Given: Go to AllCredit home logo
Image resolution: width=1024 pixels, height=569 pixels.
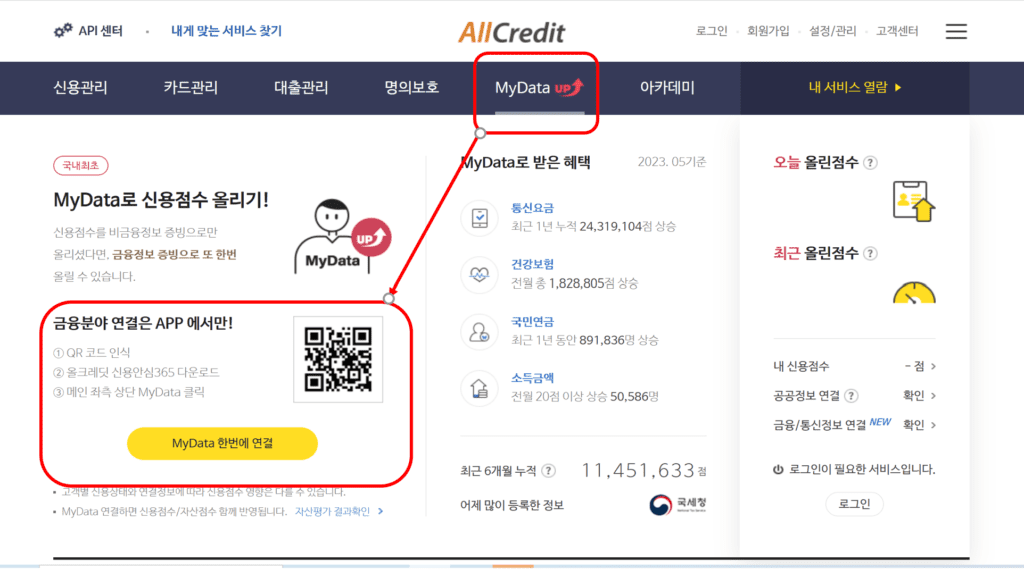Looking at the screenshot, I should click(511, 32).
